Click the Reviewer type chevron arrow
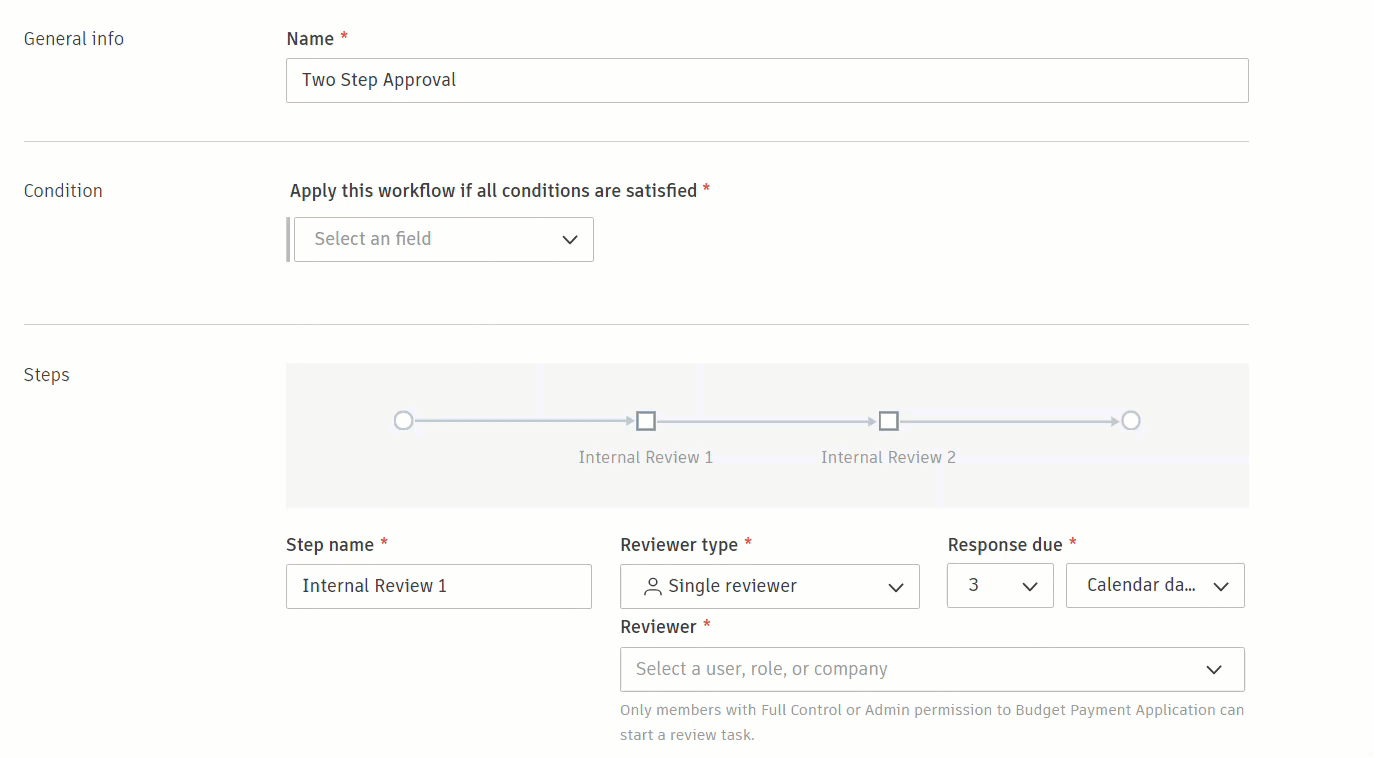The width and height of the screenshot is (1374, 758). tap(896, 588)
